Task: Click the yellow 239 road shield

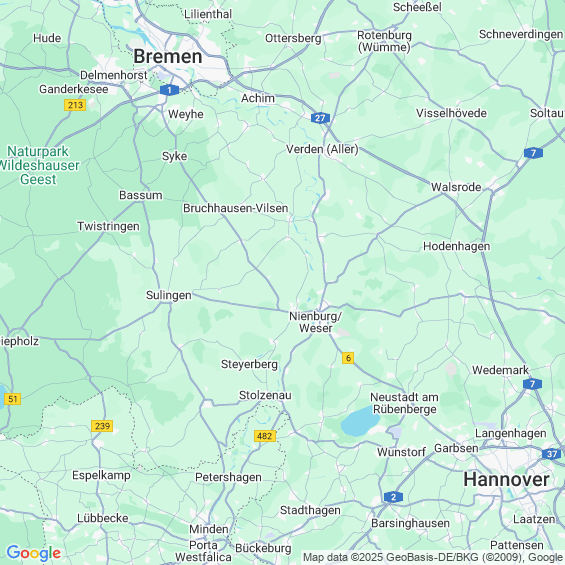Action: point(102,426)
